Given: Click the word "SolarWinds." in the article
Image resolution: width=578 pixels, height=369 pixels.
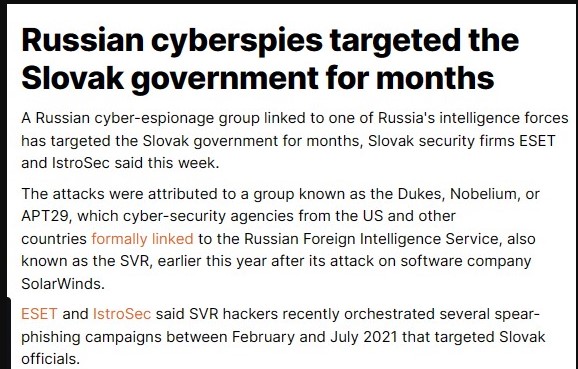Looking at the screenshot, I should 63,284.
